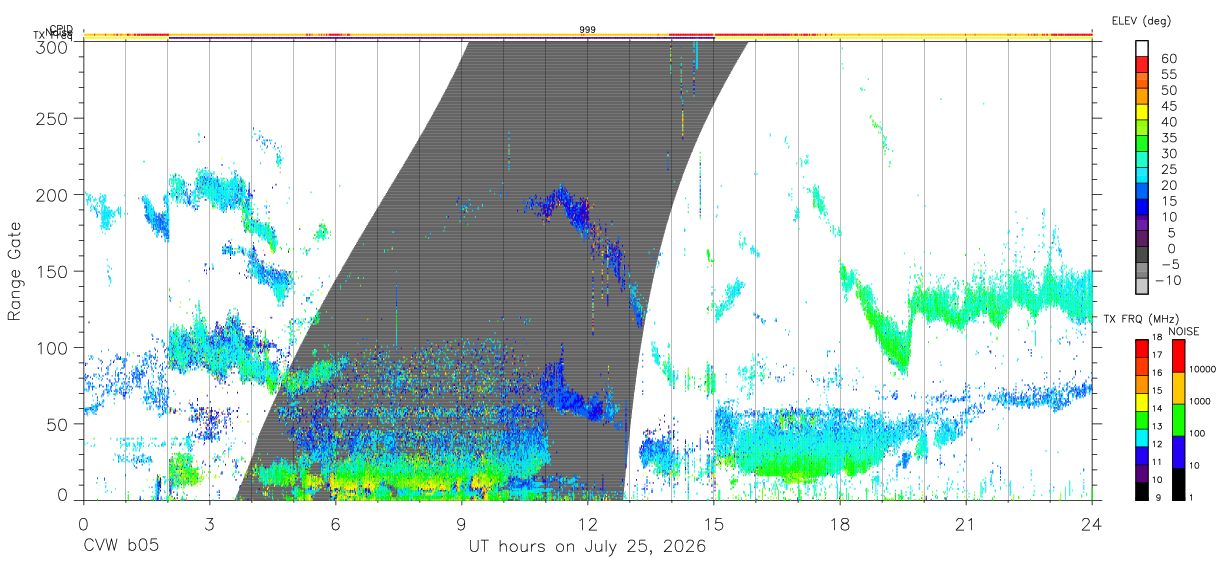Click the "12" tick on UT hours axis
Screen dimensions: 1228x567
tap(588, 524)
